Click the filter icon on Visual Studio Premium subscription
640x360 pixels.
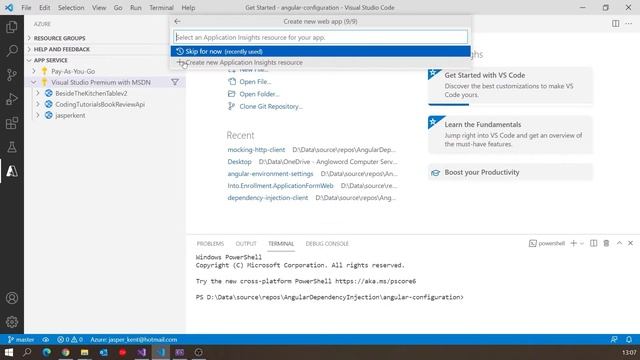(x=175, y=82)
